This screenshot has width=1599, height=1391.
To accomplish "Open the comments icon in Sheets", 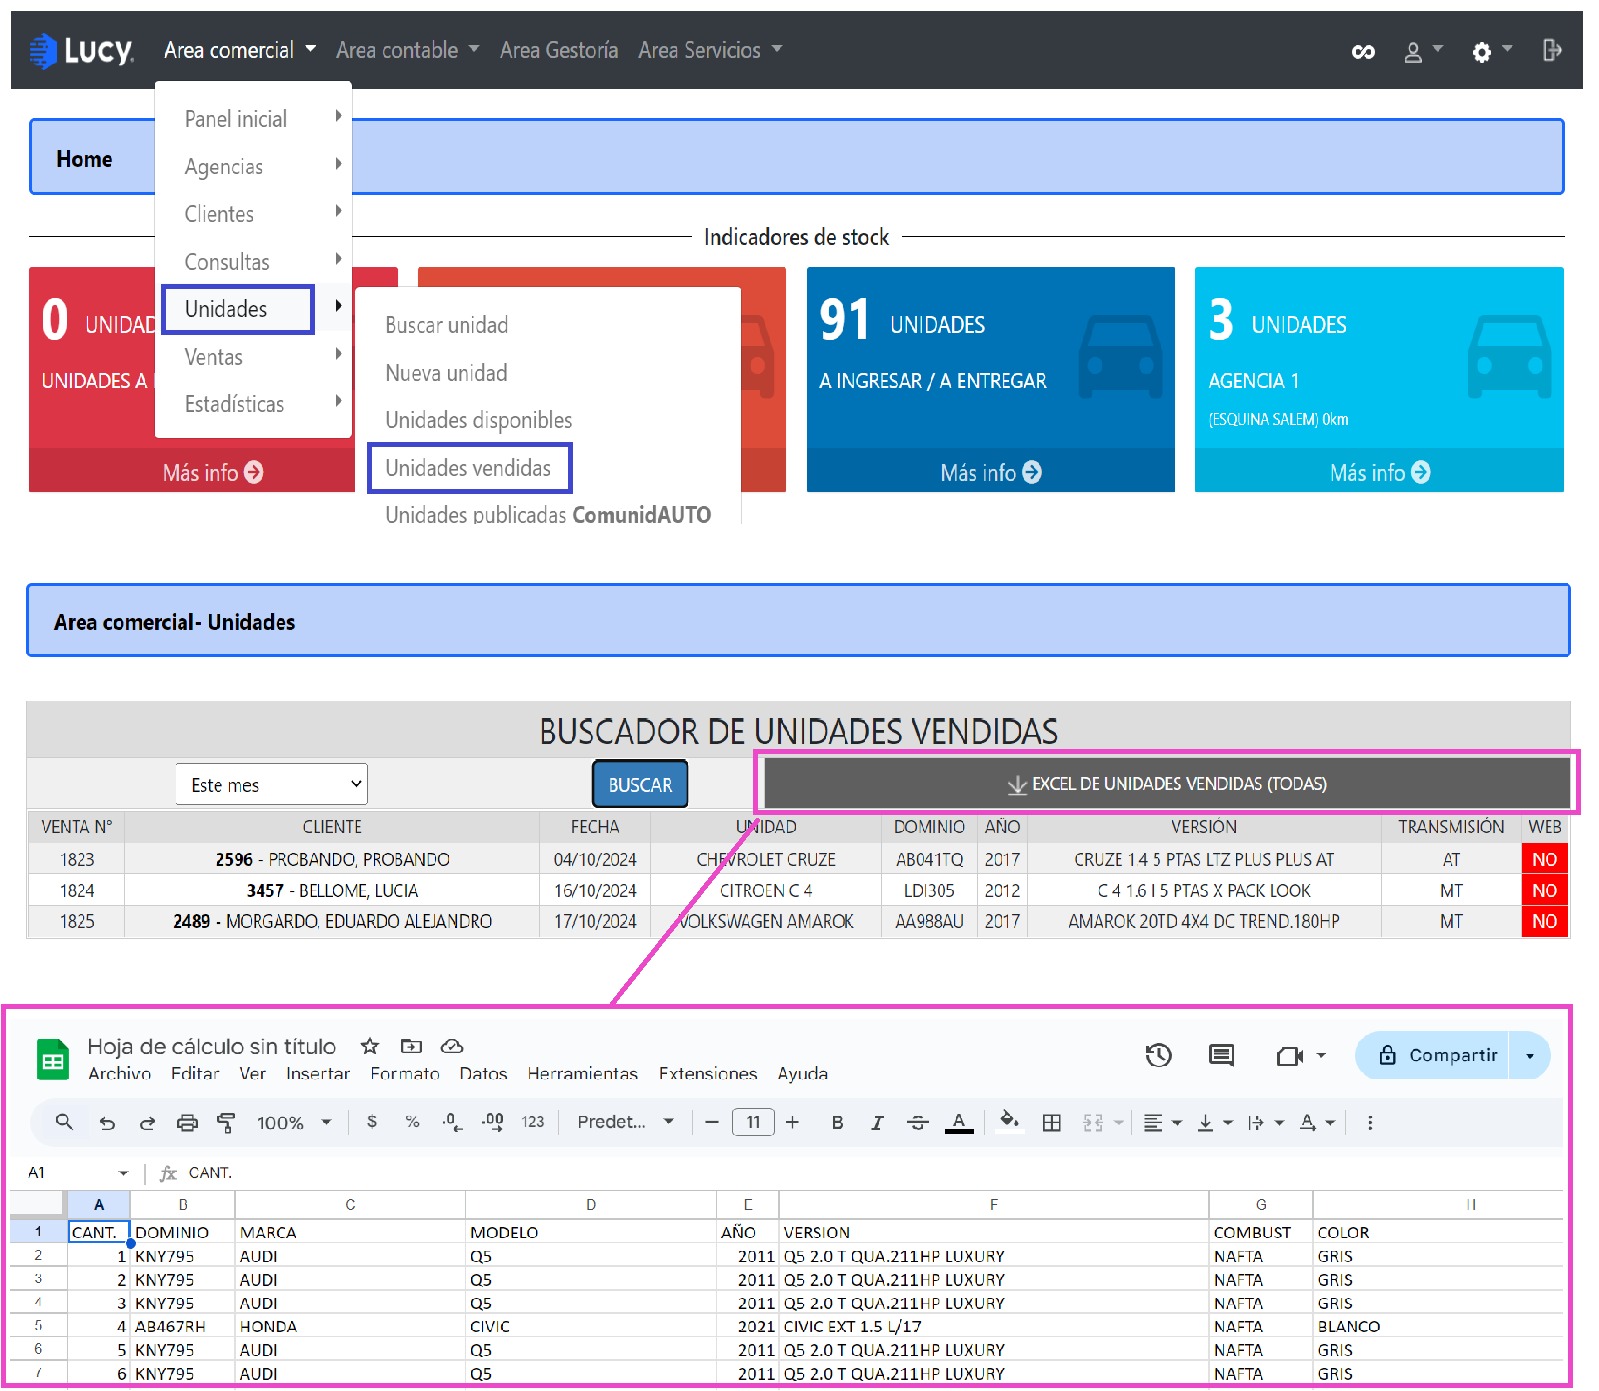I will (x=1221, y=1055).
